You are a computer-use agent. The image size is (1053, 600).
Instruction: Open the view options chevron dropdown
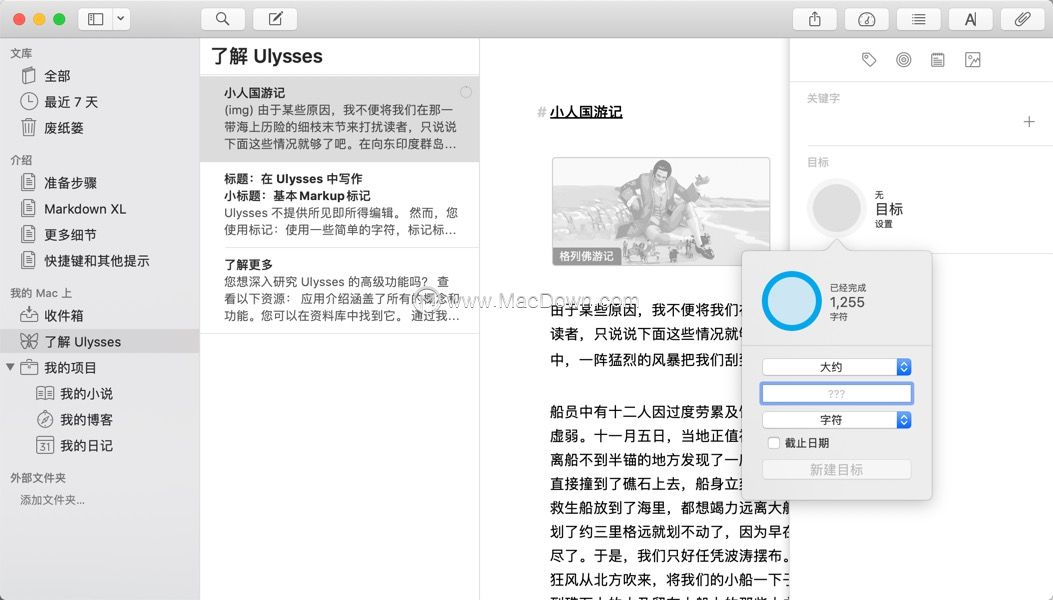tap(121, 19)
